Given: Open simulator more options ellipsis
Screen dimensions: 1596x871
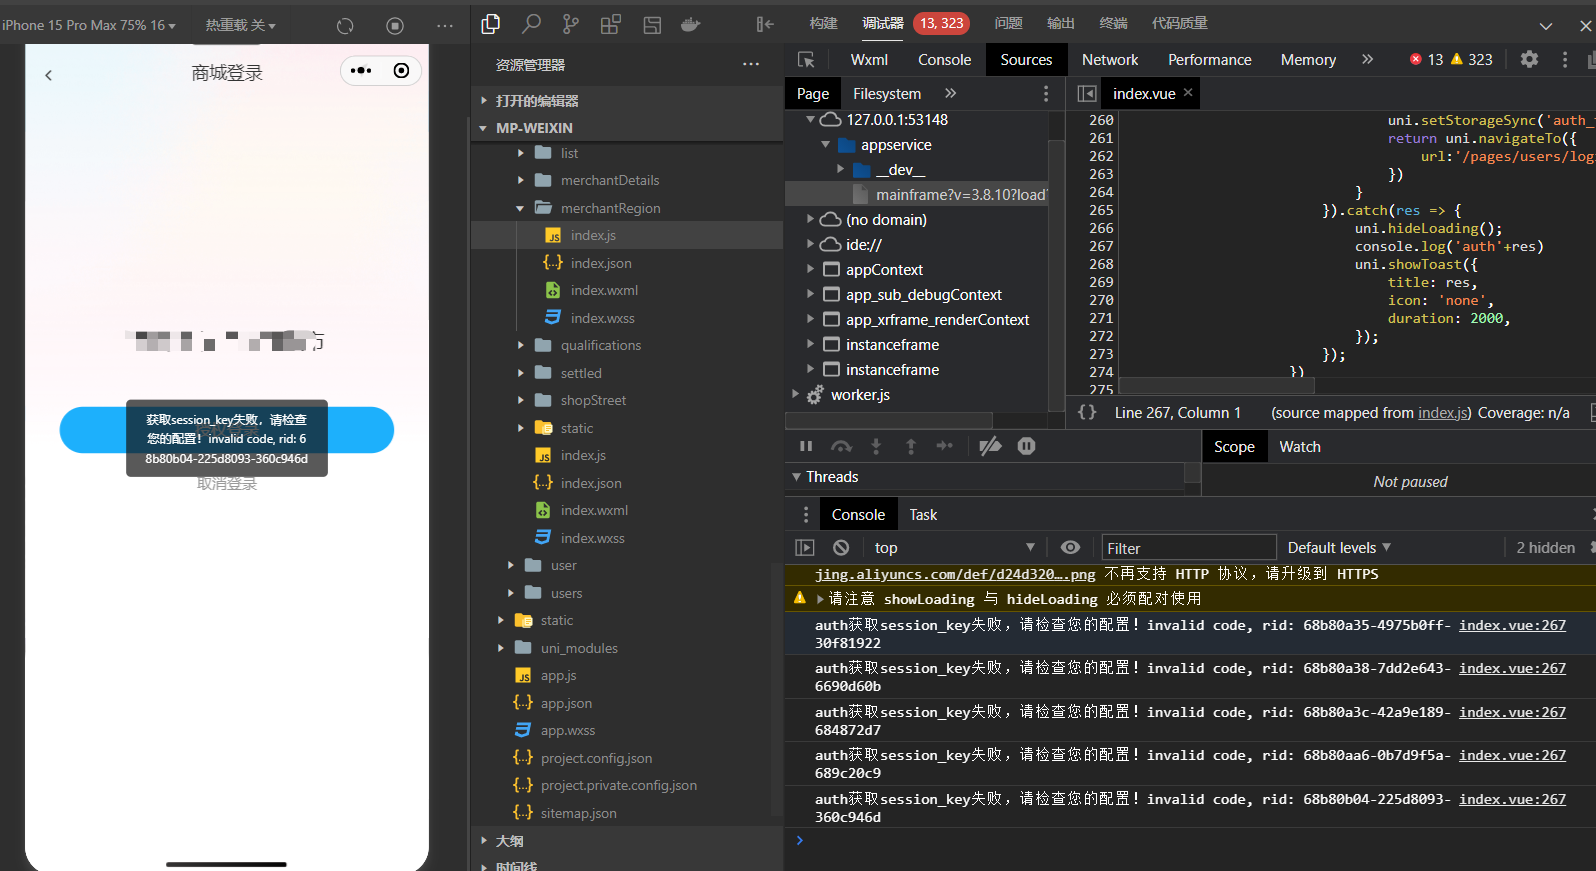Looking at the screenshot, I should (x=445, y=25).
